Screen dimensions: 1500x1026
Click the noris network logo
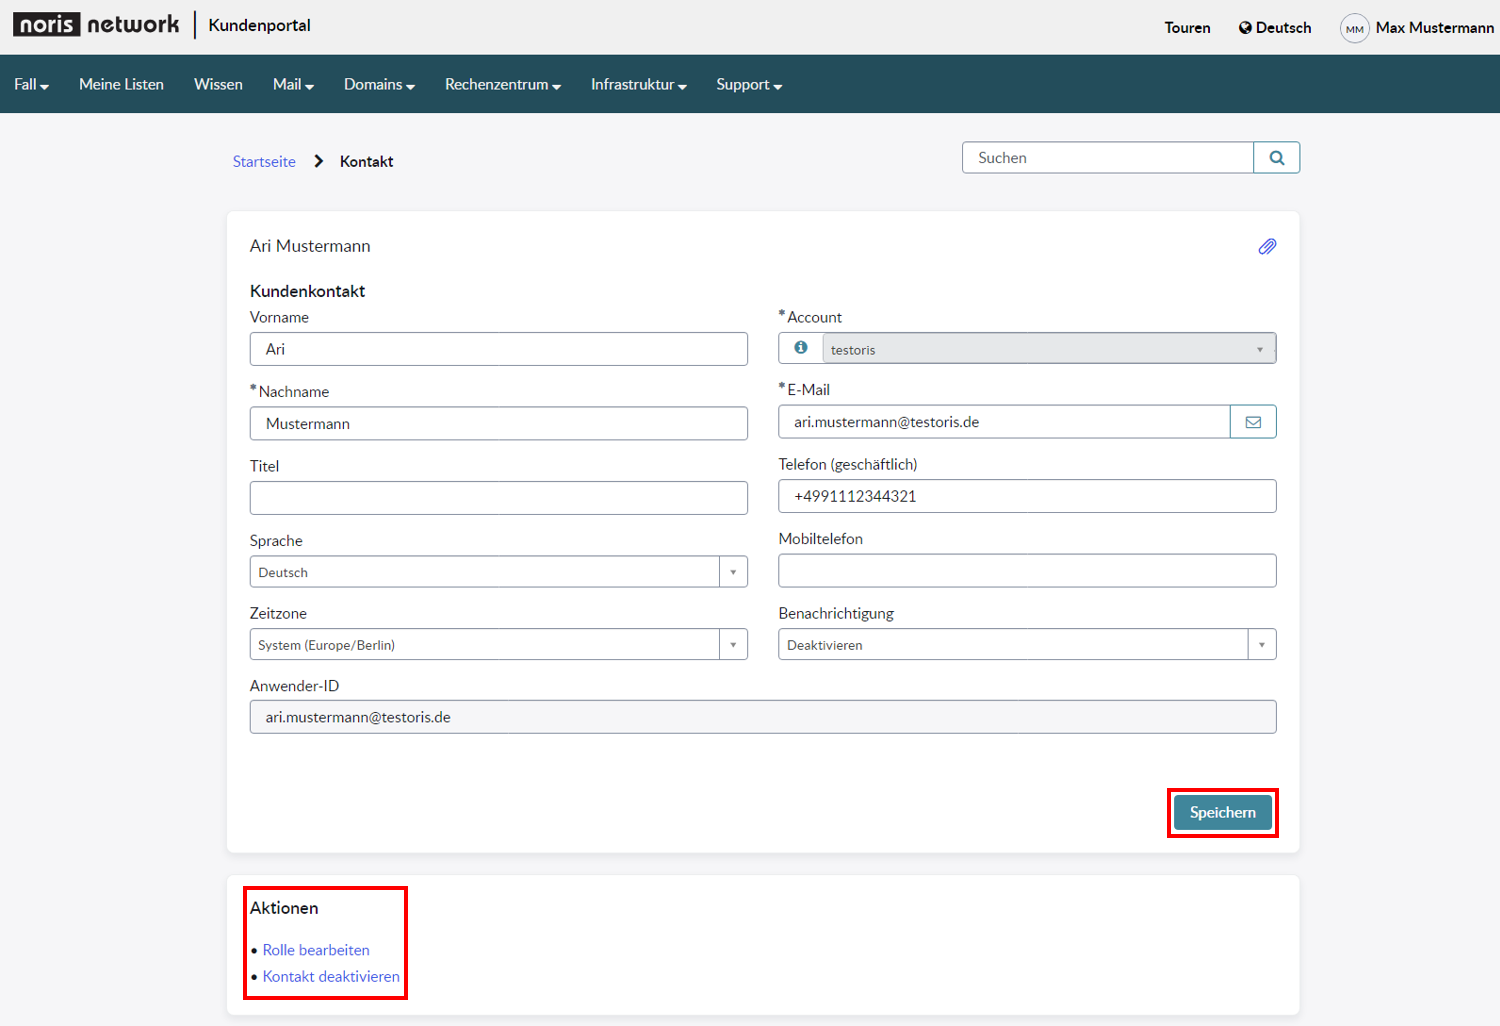tap(96, 24)
